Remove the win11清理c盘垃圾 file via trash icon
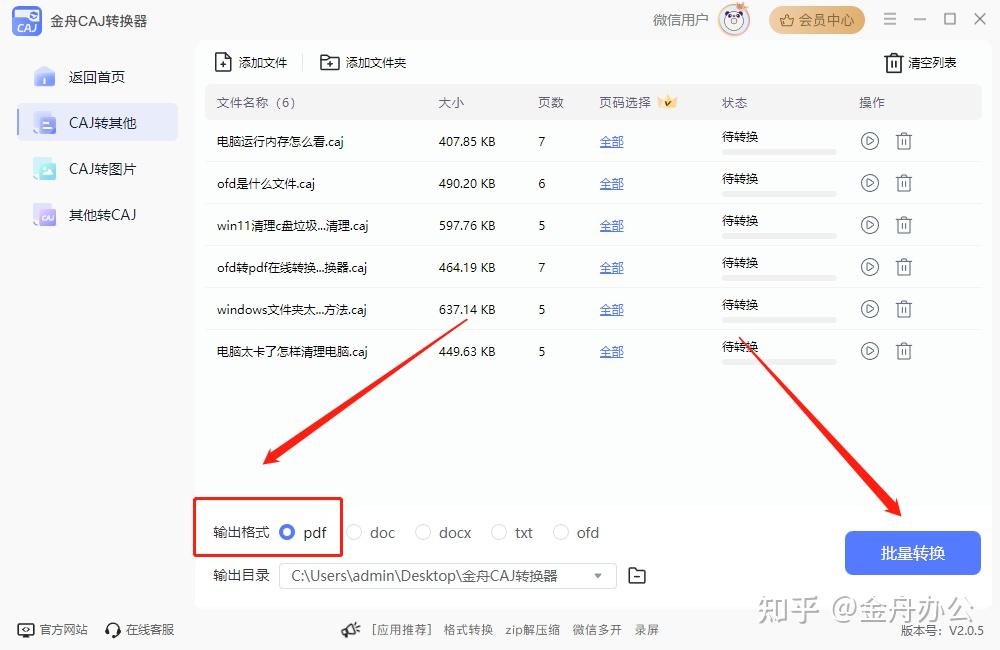The height and width of the screenshot is (650, 1000). tap(904, 225)
